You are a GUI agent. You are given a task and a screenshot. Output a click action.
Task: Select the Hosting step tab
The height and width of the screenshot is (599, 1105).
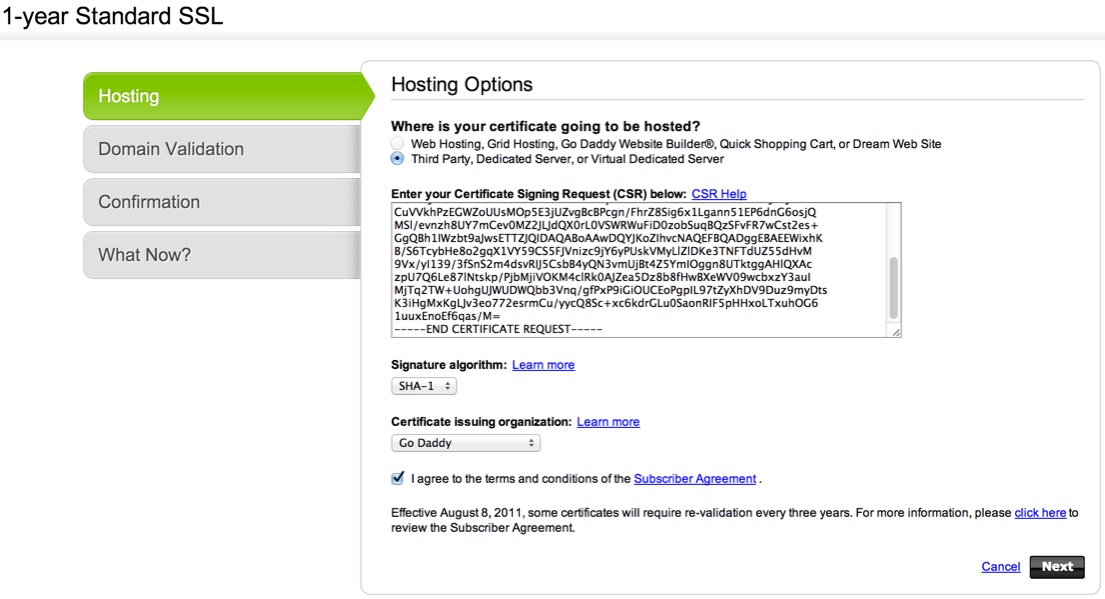click(220, 96)
